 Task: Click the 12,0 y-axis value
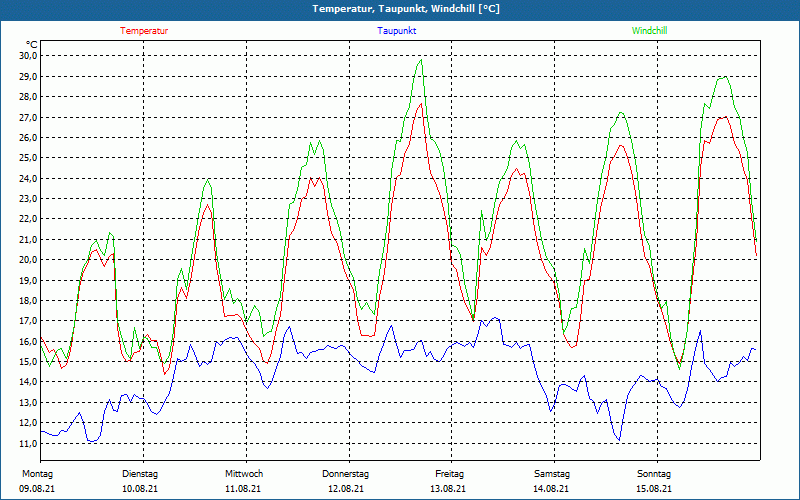click(29, 423)
